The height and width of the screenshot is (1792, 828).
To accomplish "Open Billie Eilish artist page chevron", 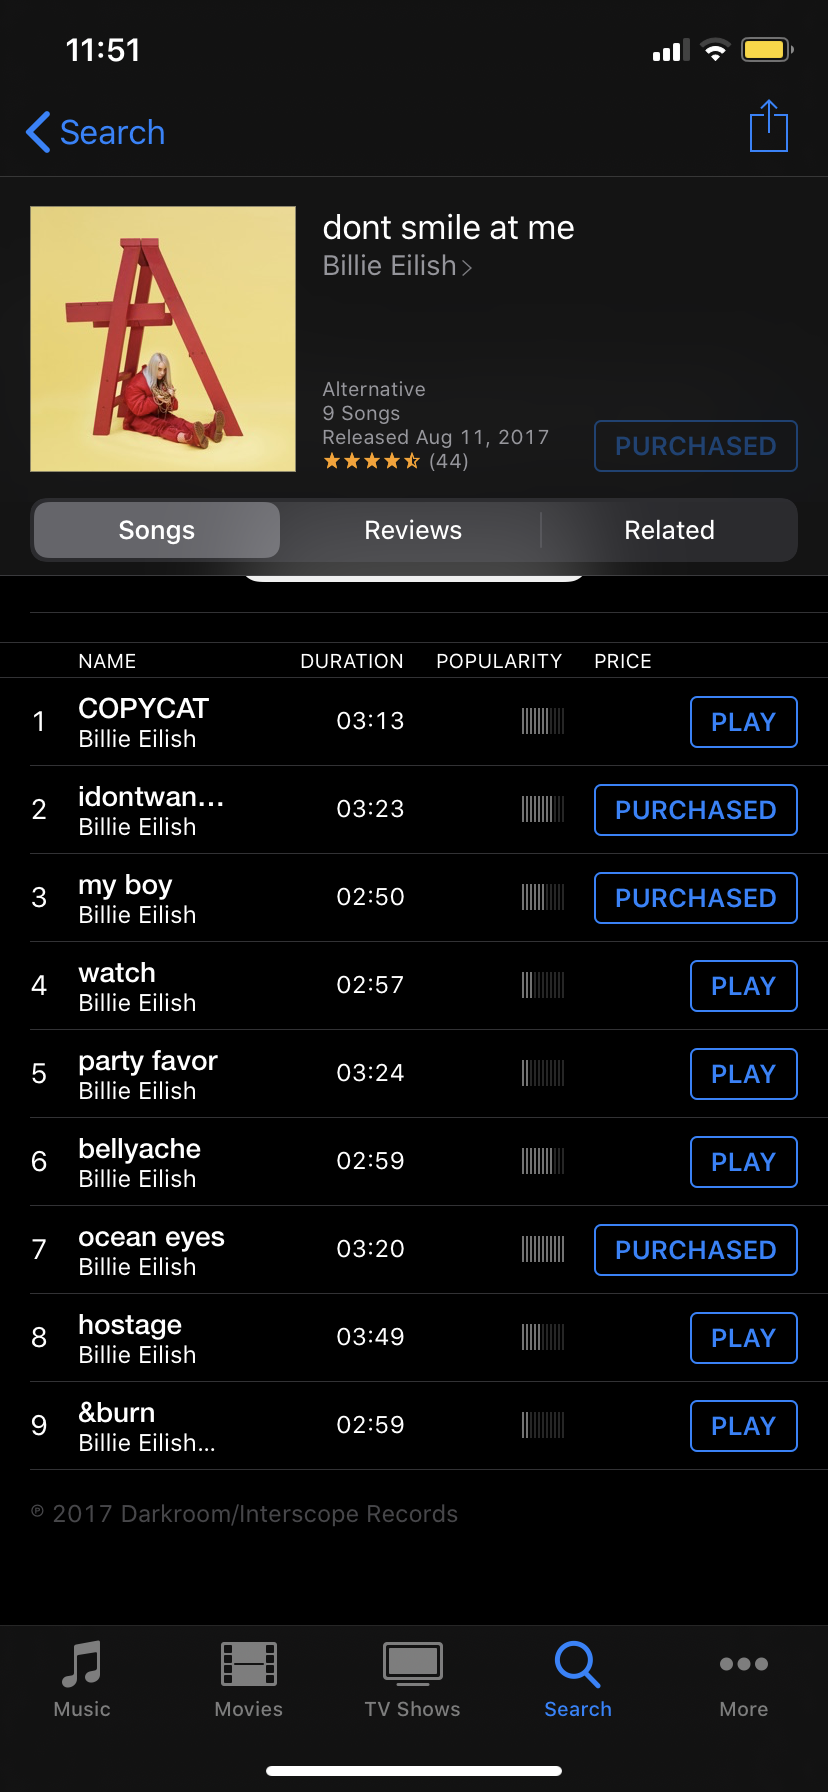I will click(467, 267).
